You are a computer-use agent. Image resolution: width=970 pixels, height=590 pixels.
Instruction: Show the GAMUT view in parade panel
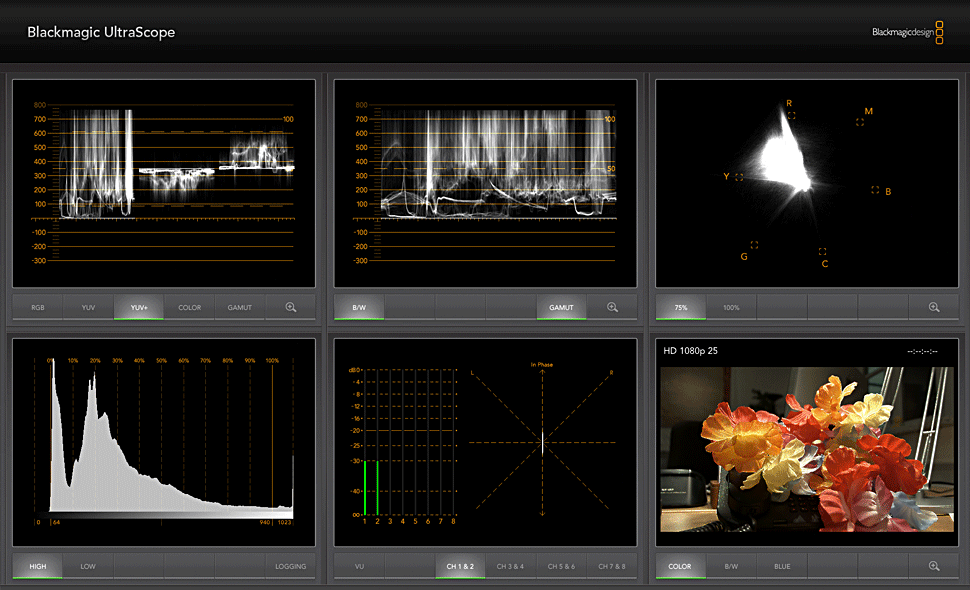click(240, 307)
